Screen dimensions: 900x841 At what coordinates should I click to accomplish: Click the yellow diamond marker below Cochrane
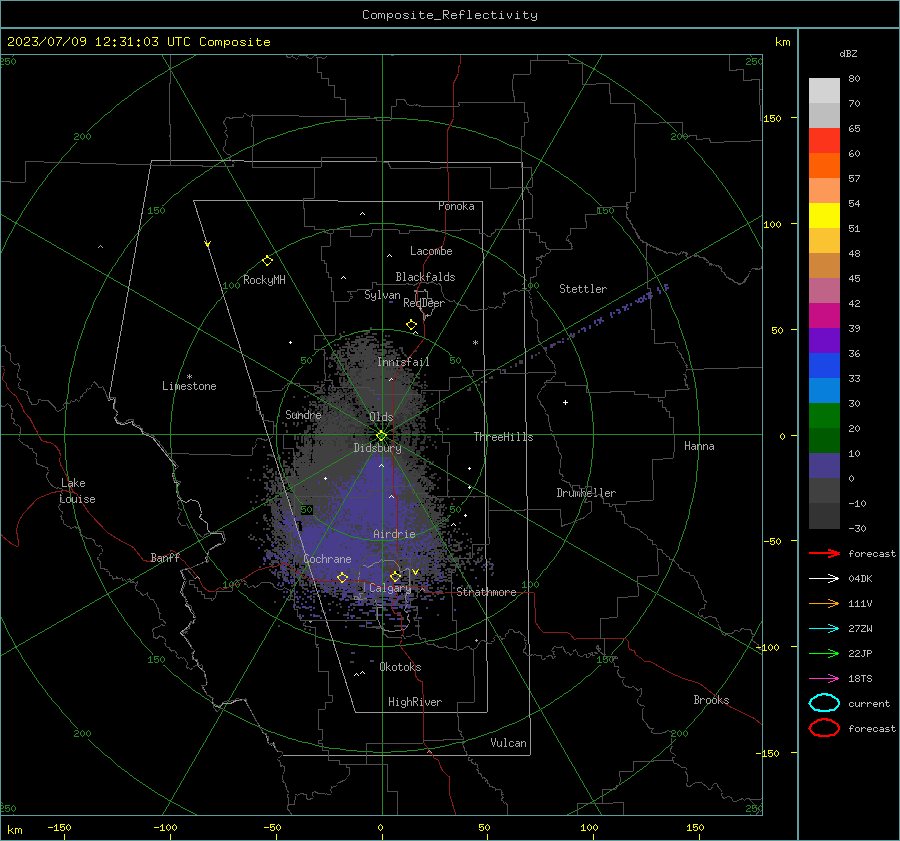pos(343,577)
